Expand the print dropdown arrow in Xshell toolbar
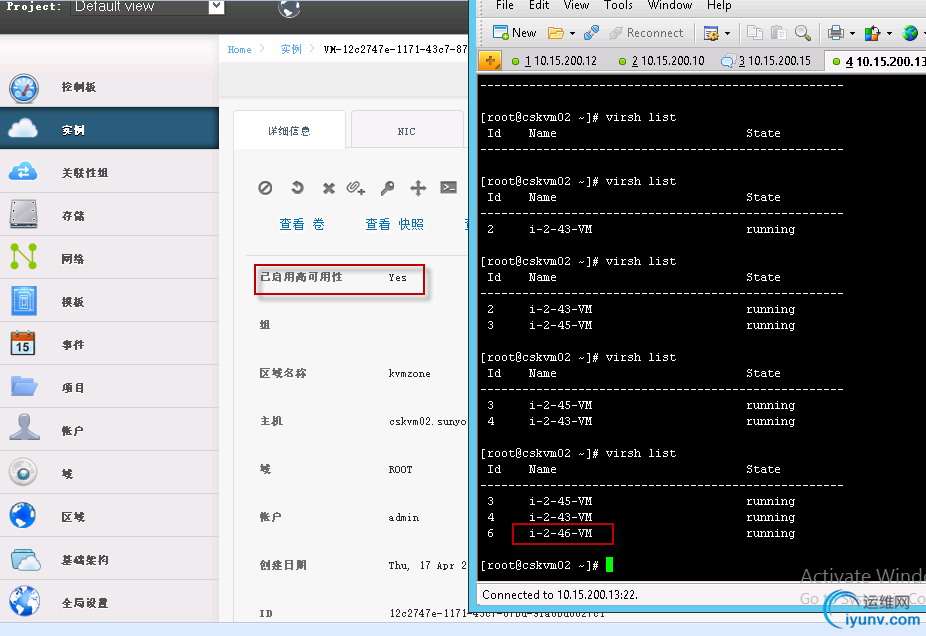This screenshot has height=636, width=926. tap(852, 34)
